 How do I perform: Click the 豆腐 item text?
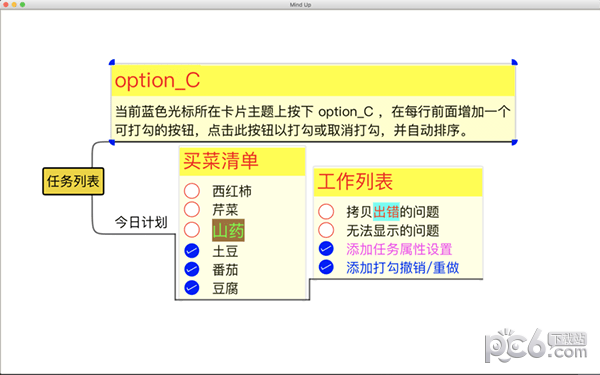coord(225,288)
